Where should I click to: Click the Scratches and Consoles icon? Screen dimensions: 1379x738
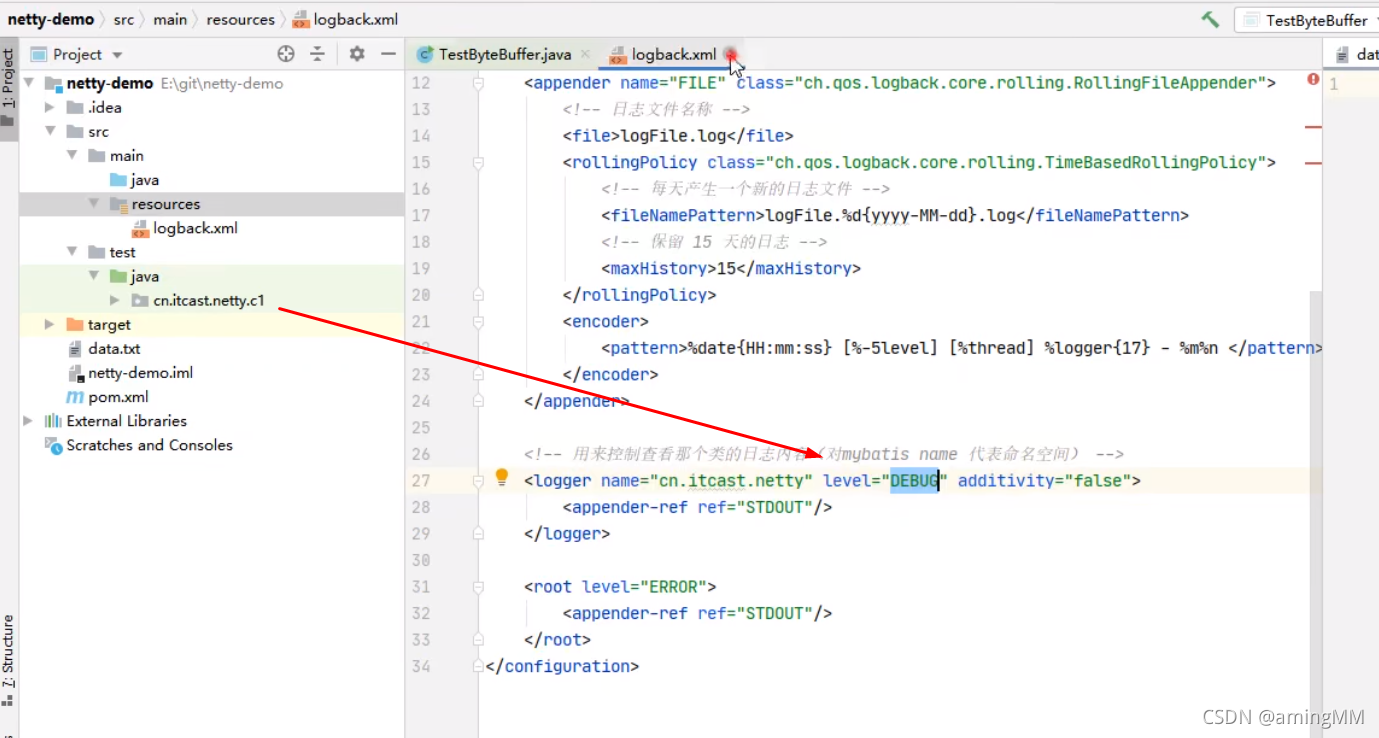[x=53, y=445]
